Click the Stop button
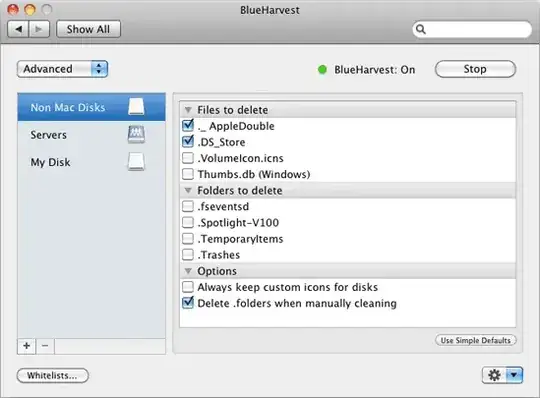Image resolution: width=540 pixels, height=398 pixels. (475, 69)
